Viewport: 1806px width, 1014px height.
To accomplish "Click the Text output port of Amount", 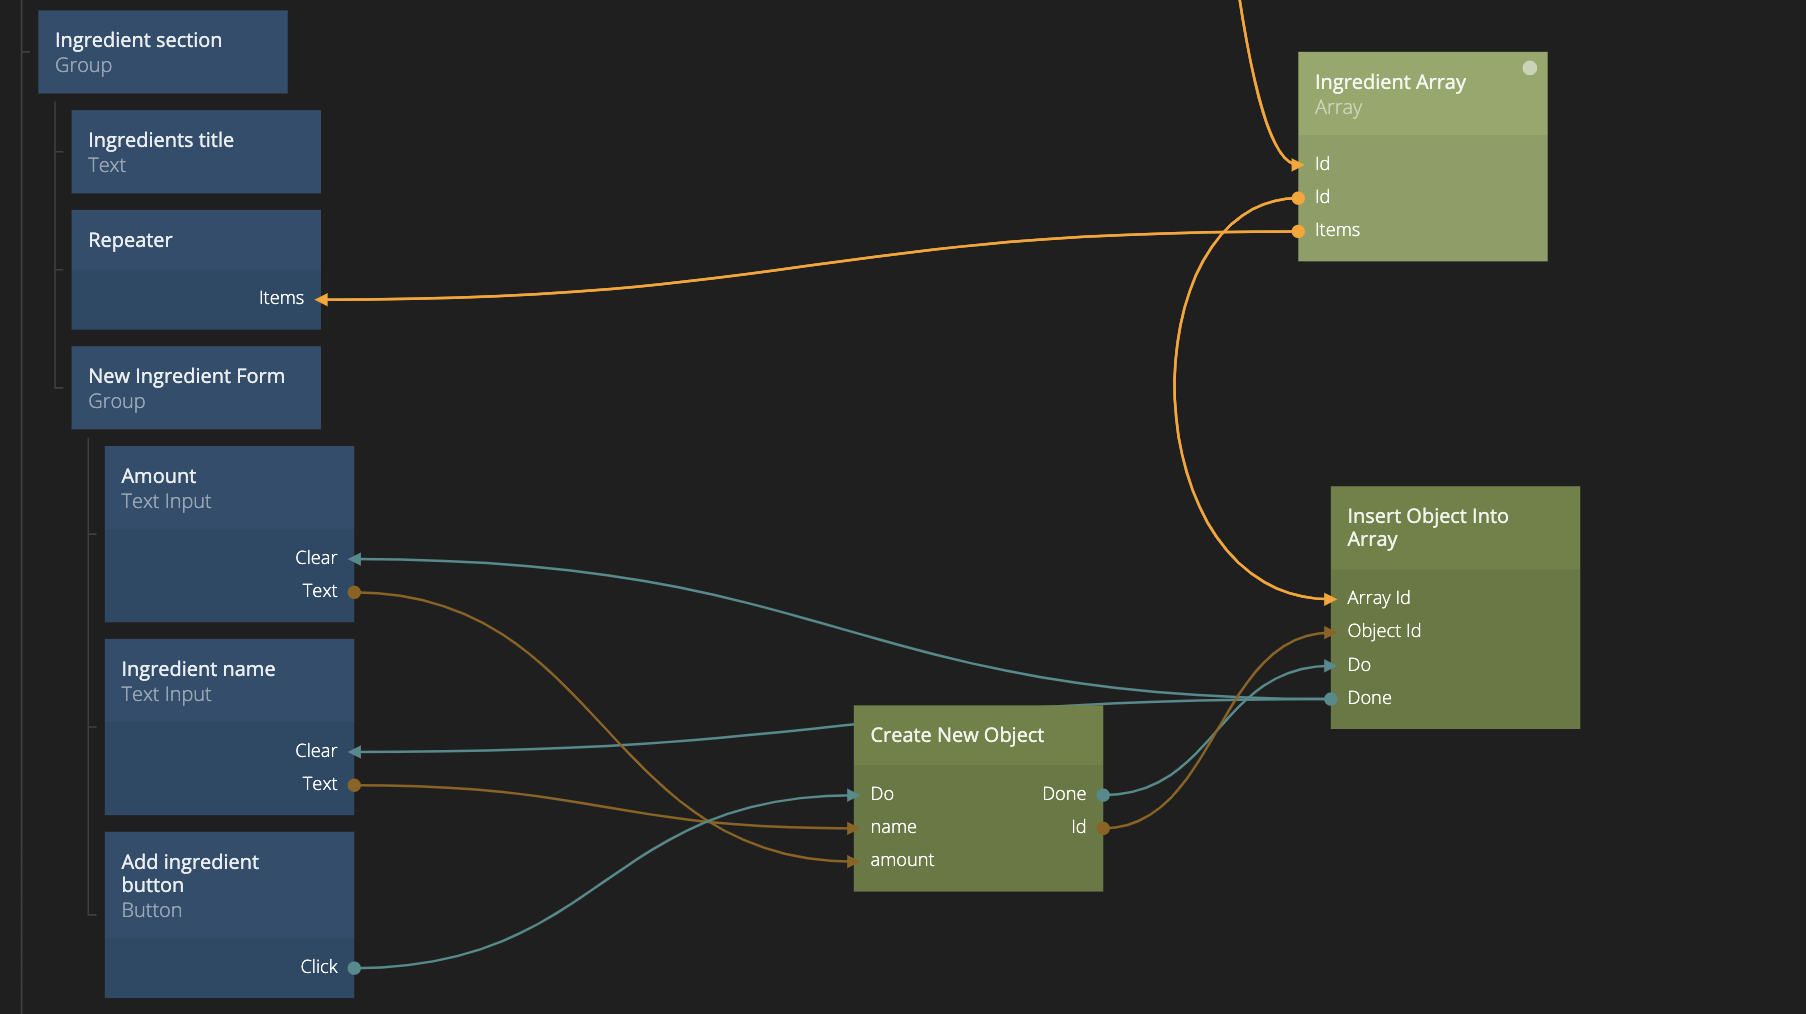I will click(x=354, y=592).
